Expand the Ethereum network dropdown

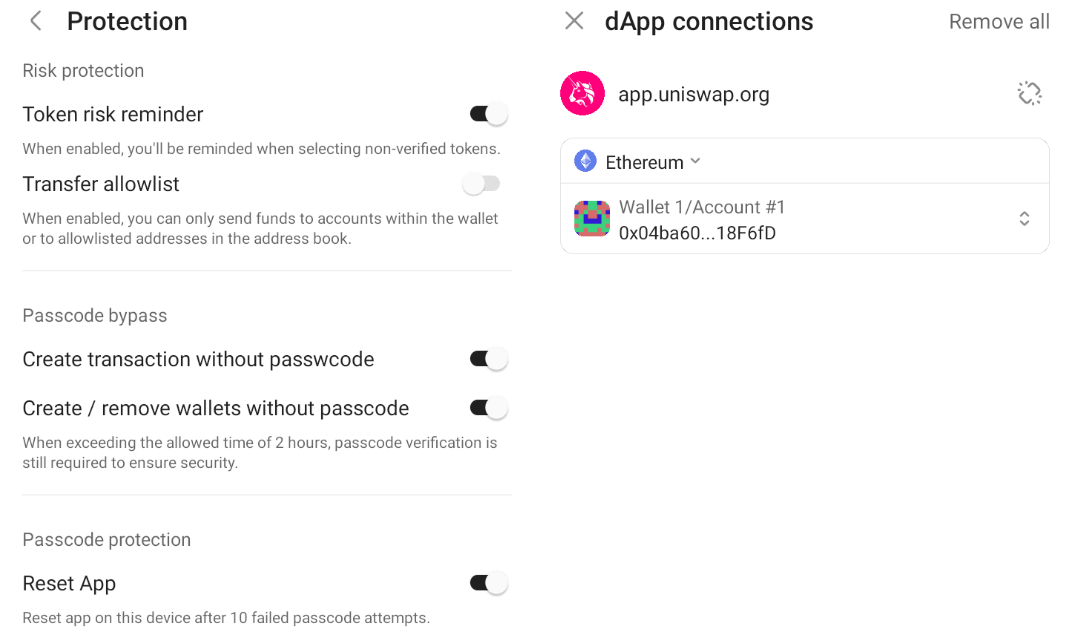pos(695,161)
